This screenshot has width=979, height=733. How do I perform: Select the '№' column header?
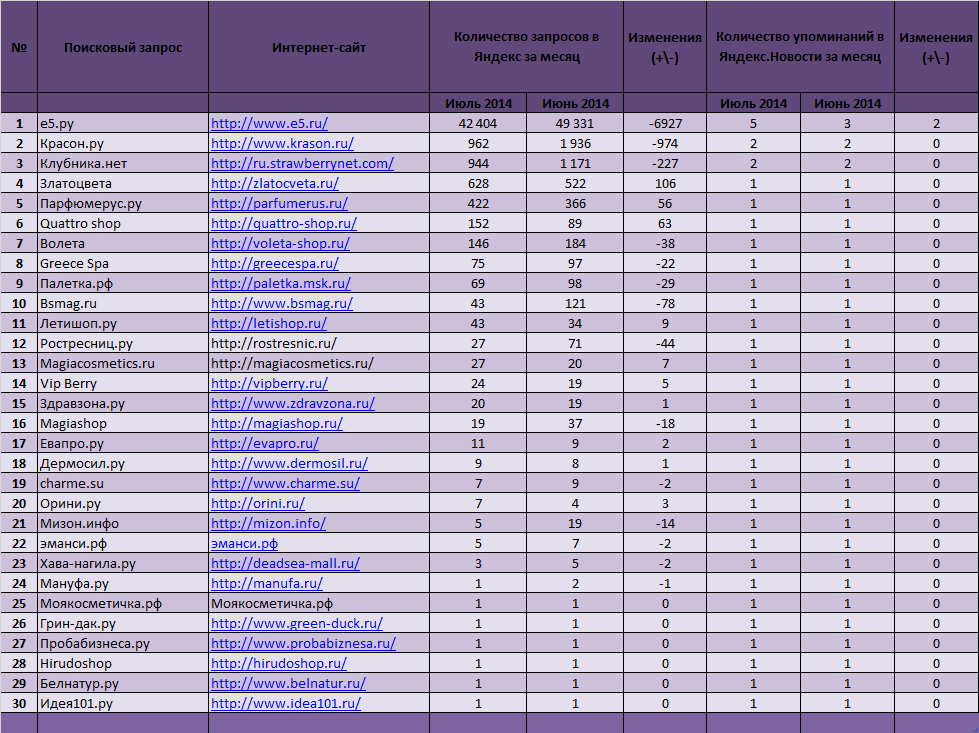[19, 47]
